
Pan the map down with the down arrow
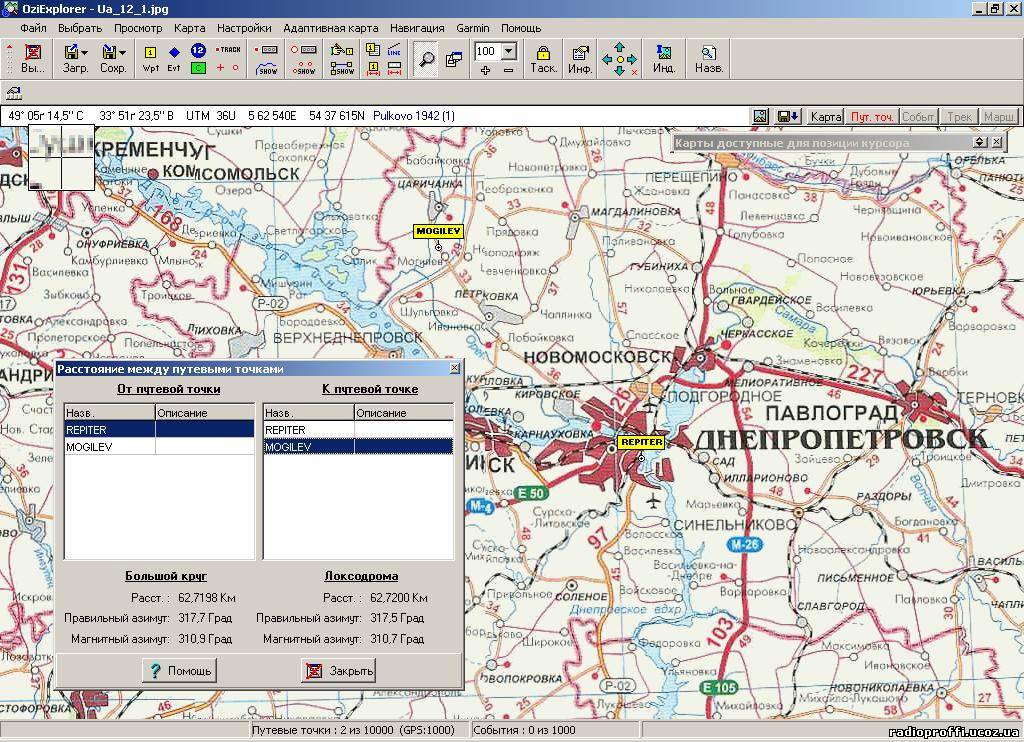[x=619, y=71]
